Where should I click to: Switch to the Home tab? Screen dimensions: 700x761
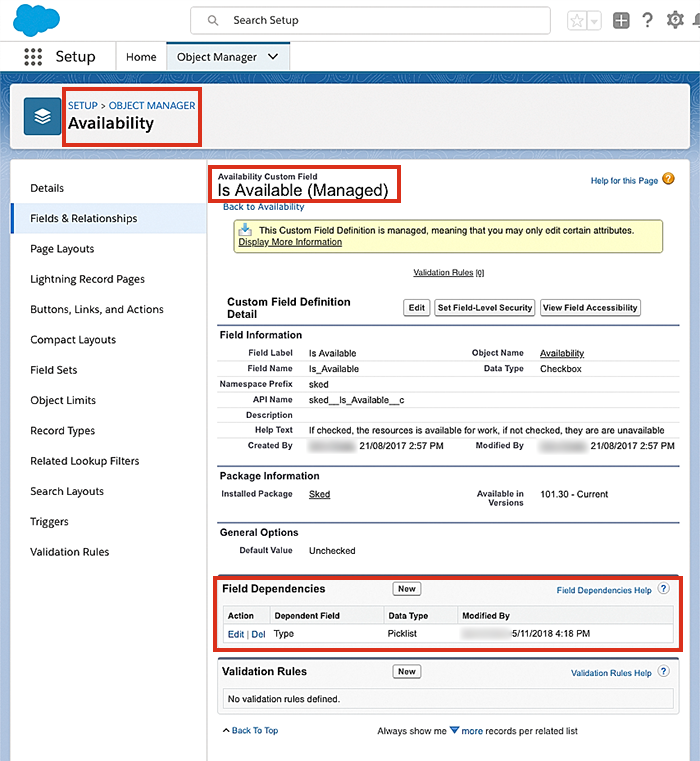pyautogui.click(x=141, y=57)
